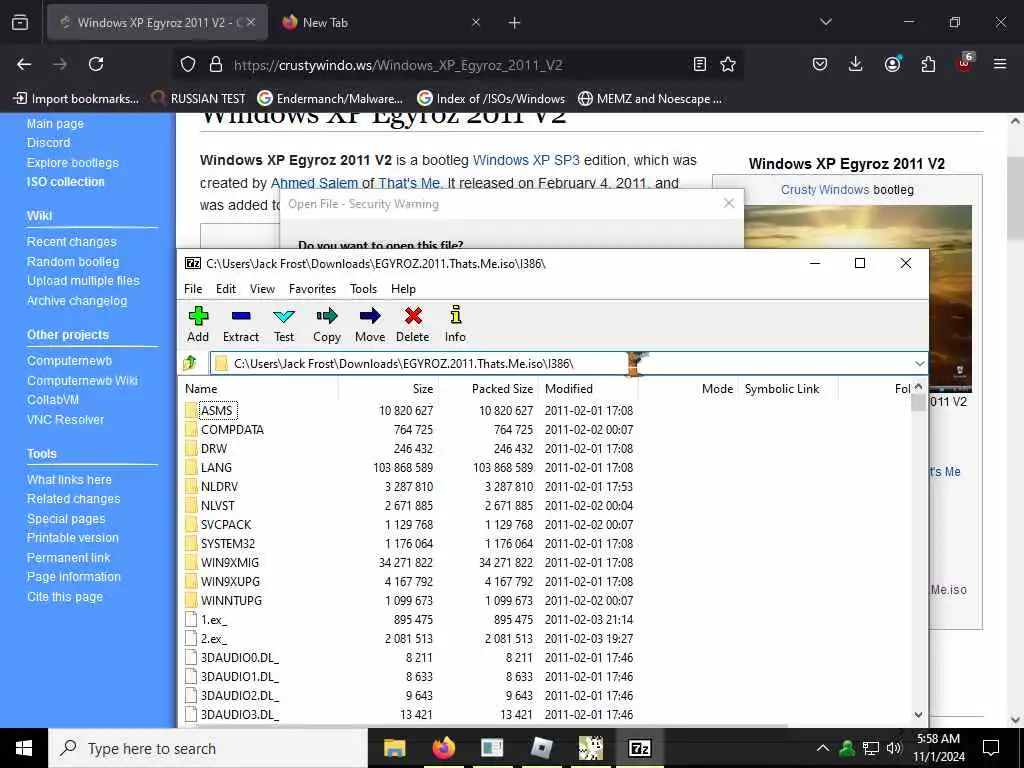This screenshot has height=768, width=1024.
Task: Click site security shield icon
Action: coord(188,64)
